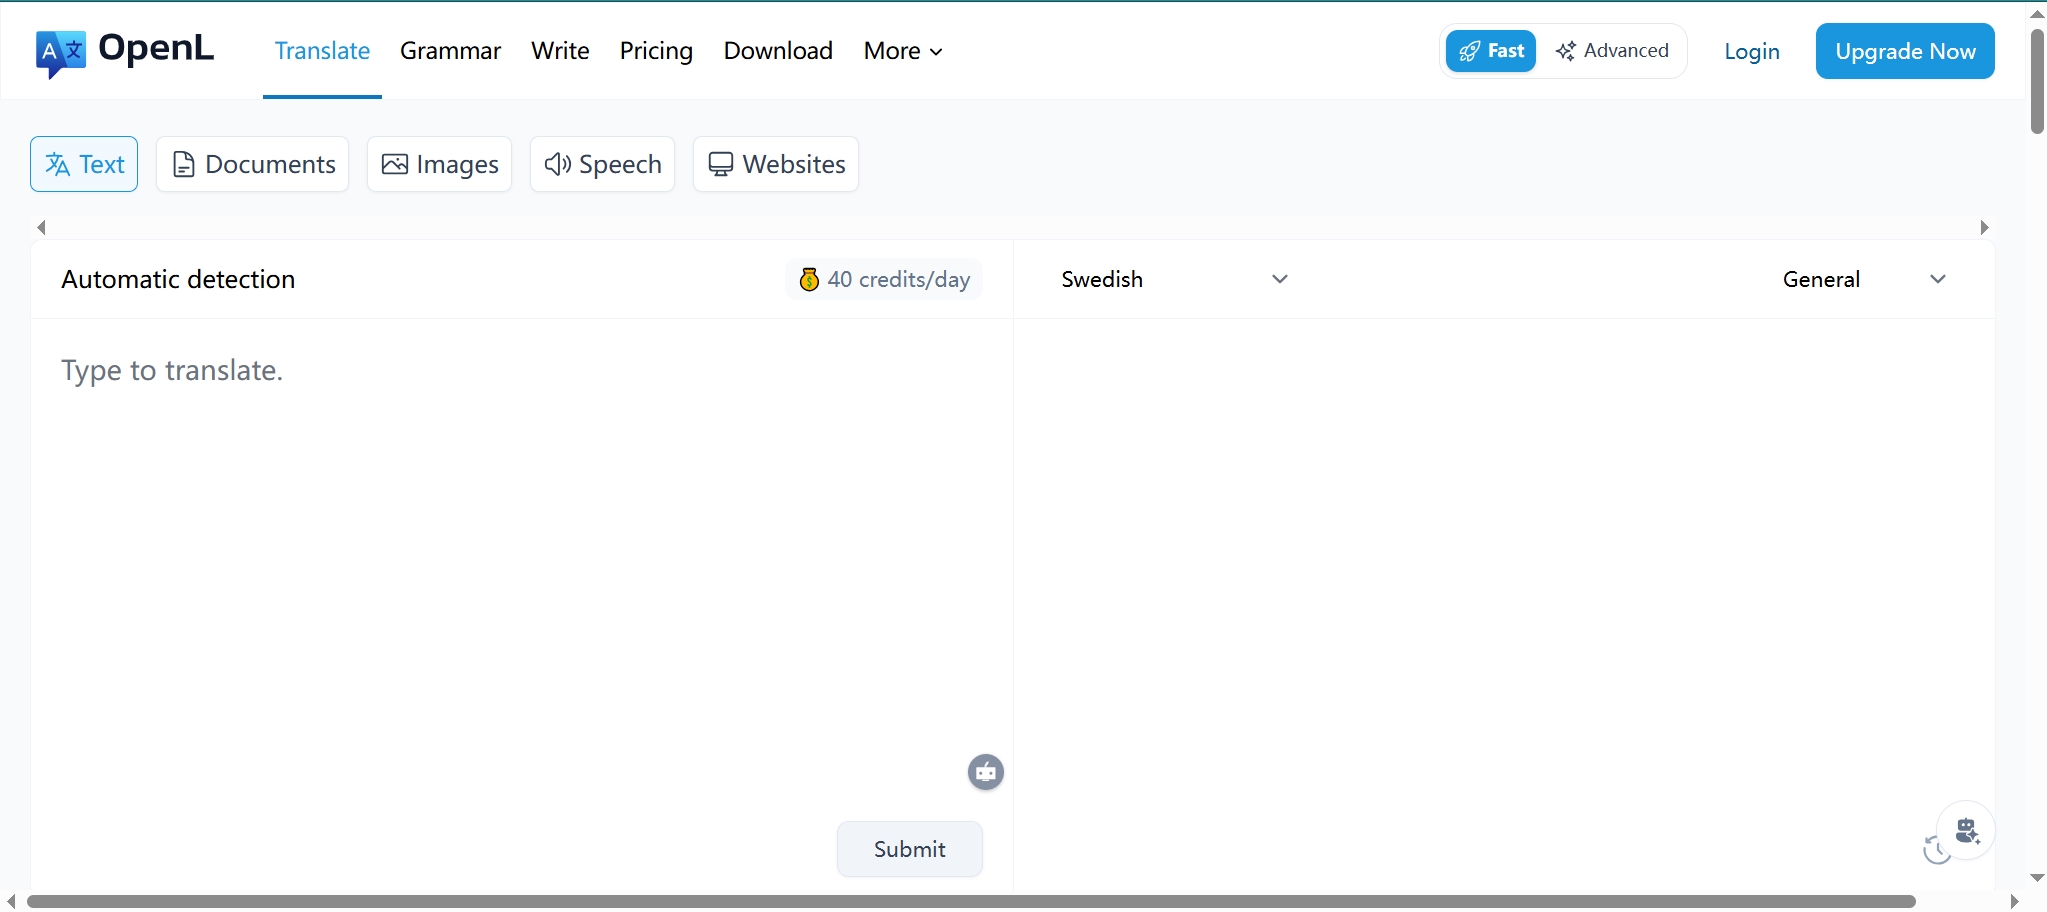Switch to Fast translation mode

point(1491,51)
